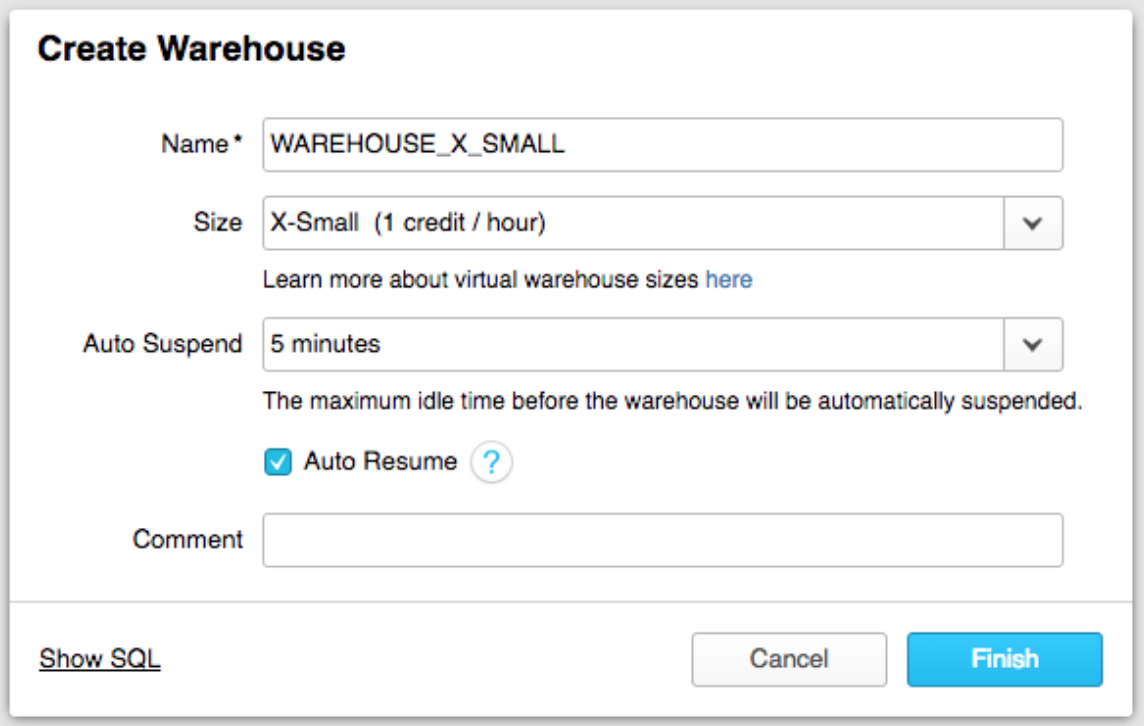Click the 5 minutes Auto Suspend selection box
Image resolution: width=1144 pixels, height=726 pixels.
[632, 344]
